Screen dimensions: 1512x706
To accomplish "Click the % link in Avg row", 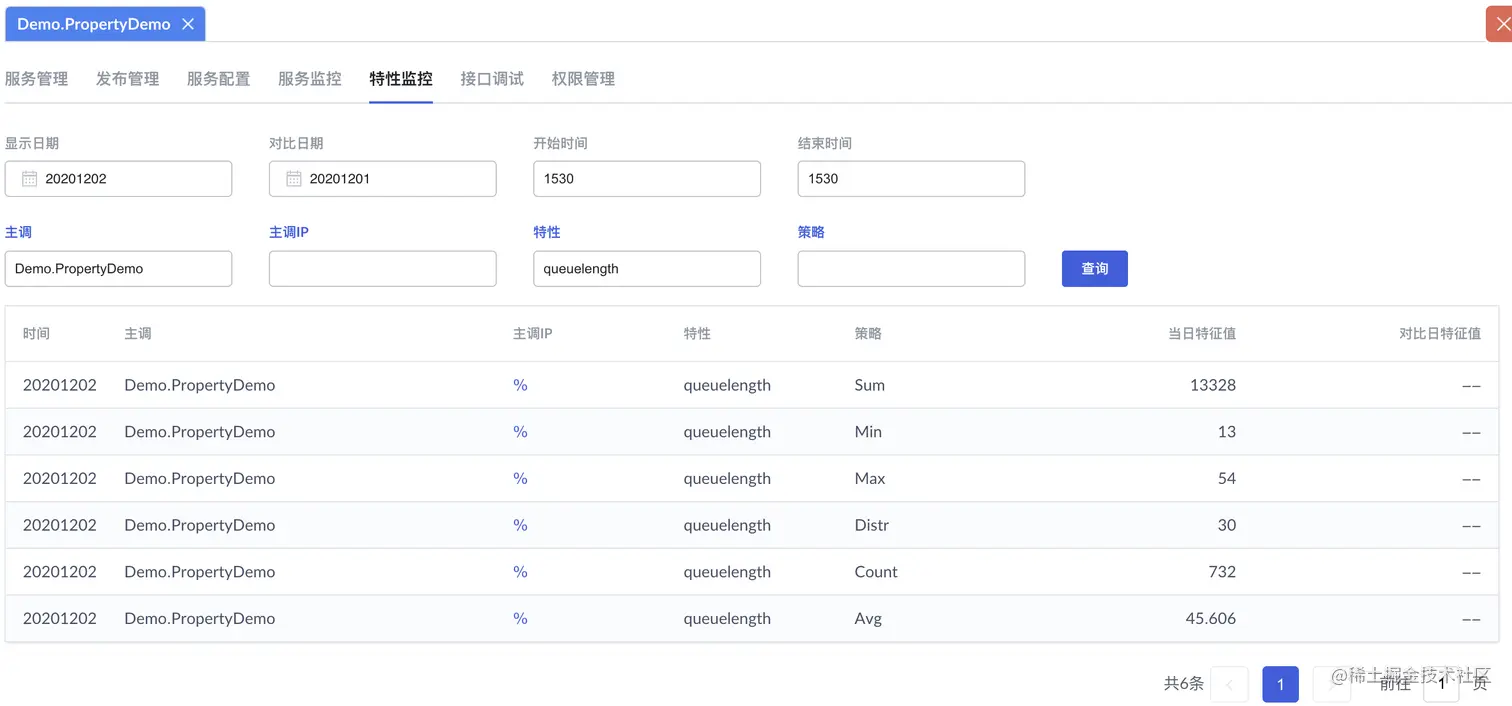I will [520, 618].
